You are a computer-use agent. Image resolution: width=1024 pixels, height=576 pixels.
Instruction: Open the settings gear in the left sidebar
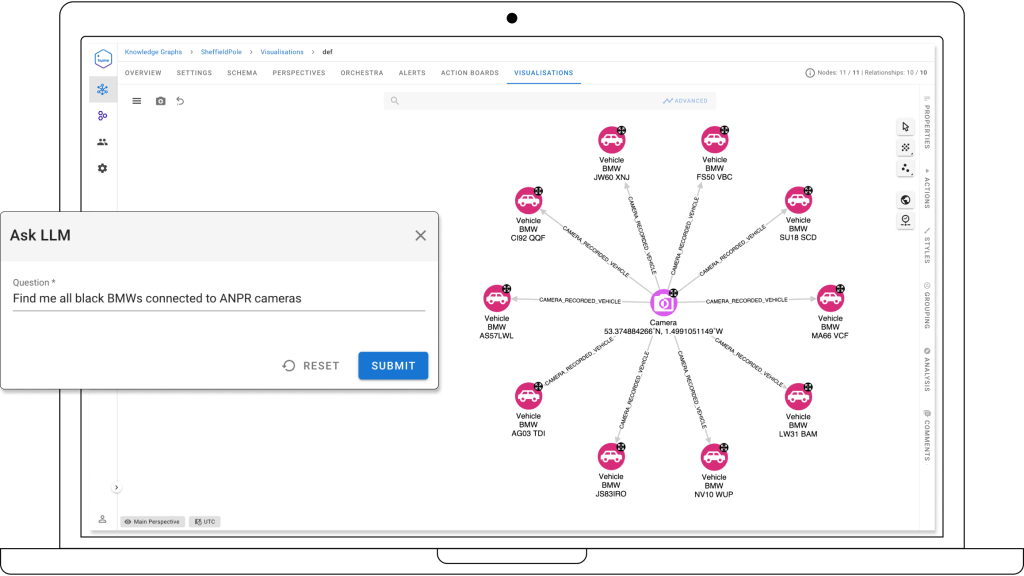(102, 168)
